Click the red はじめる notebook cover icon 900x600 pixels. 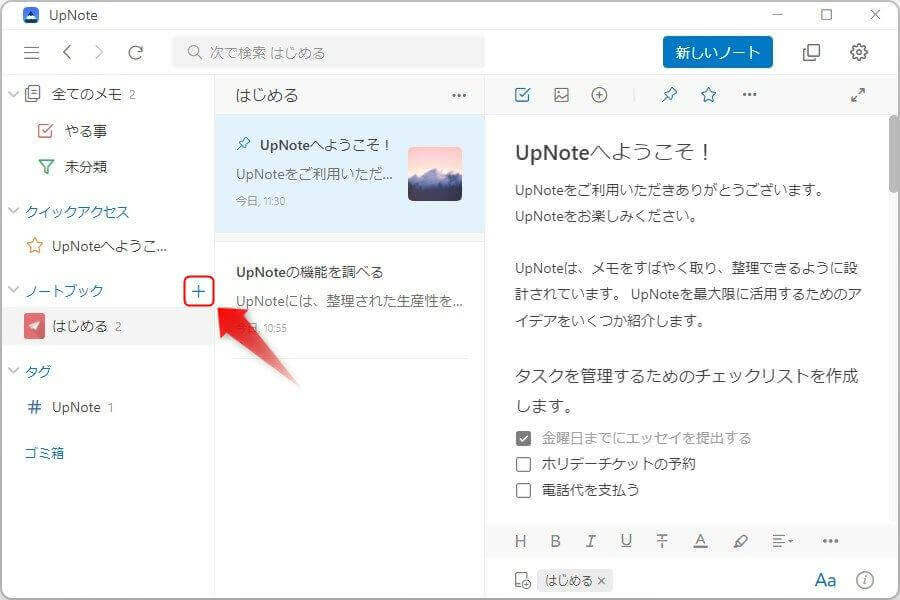point(34,327)
